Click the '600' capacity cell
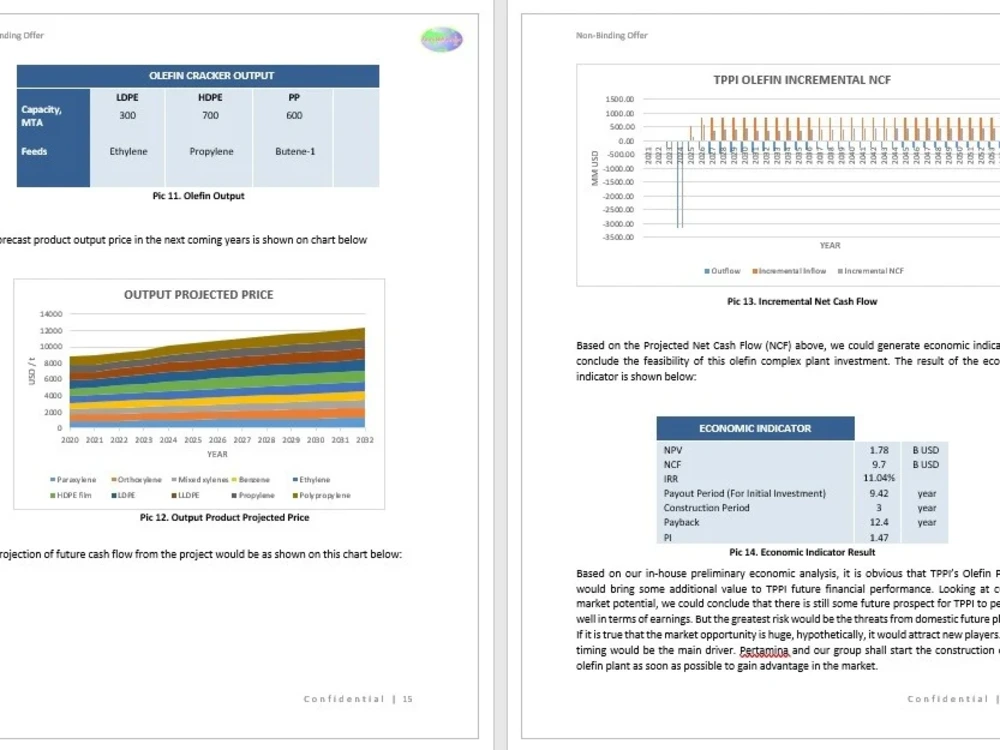 point(294,115)
